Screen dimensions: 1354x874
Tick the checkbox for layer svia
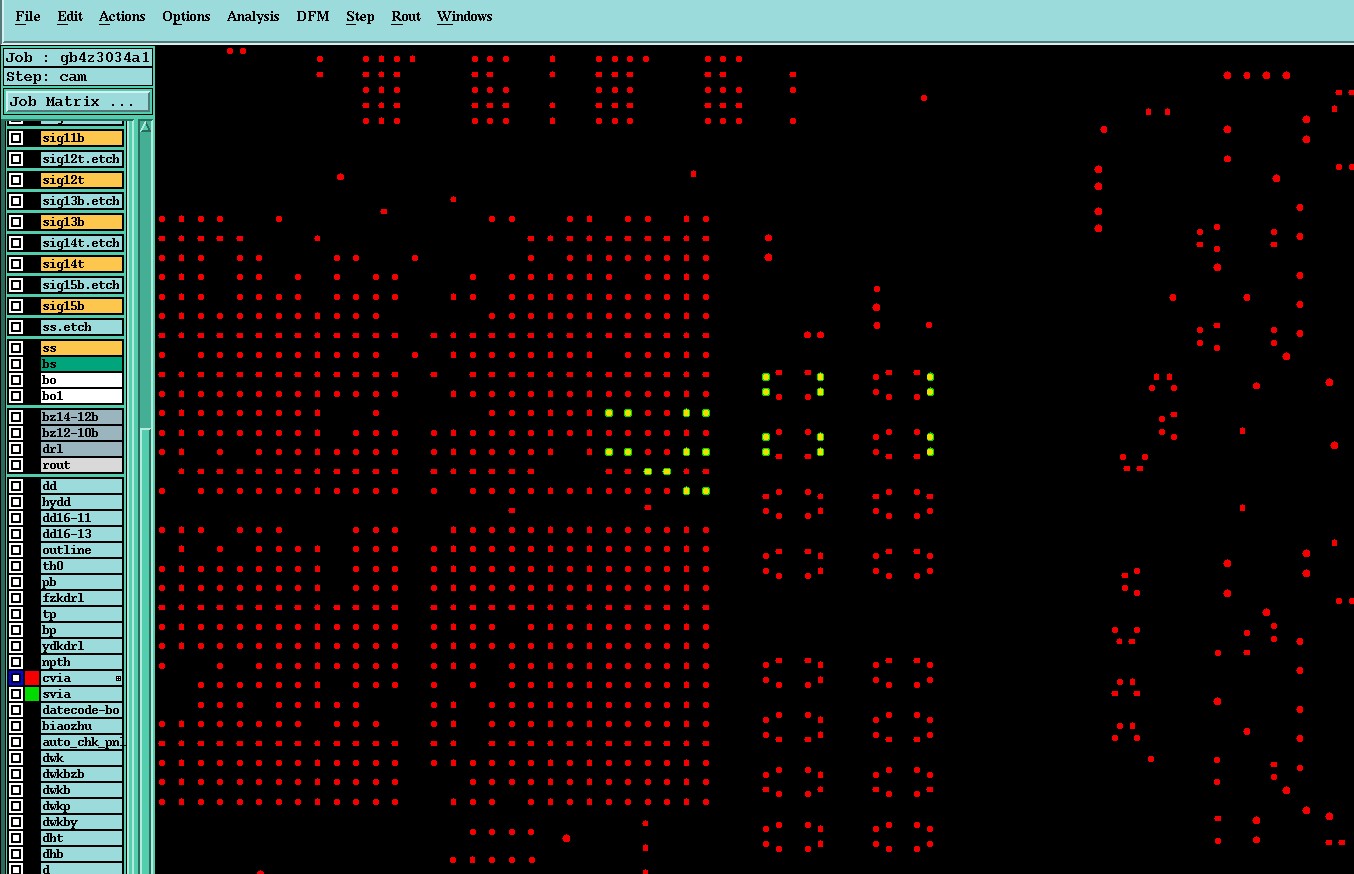pos(16,694)
